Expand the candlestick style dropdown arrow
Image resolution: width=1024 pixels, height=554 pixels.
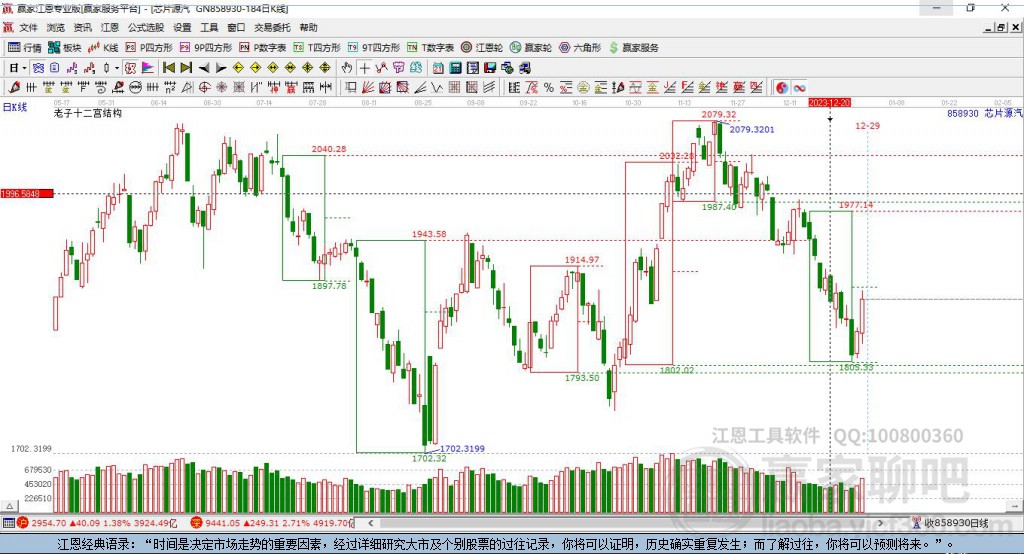[x=117, y=68]
